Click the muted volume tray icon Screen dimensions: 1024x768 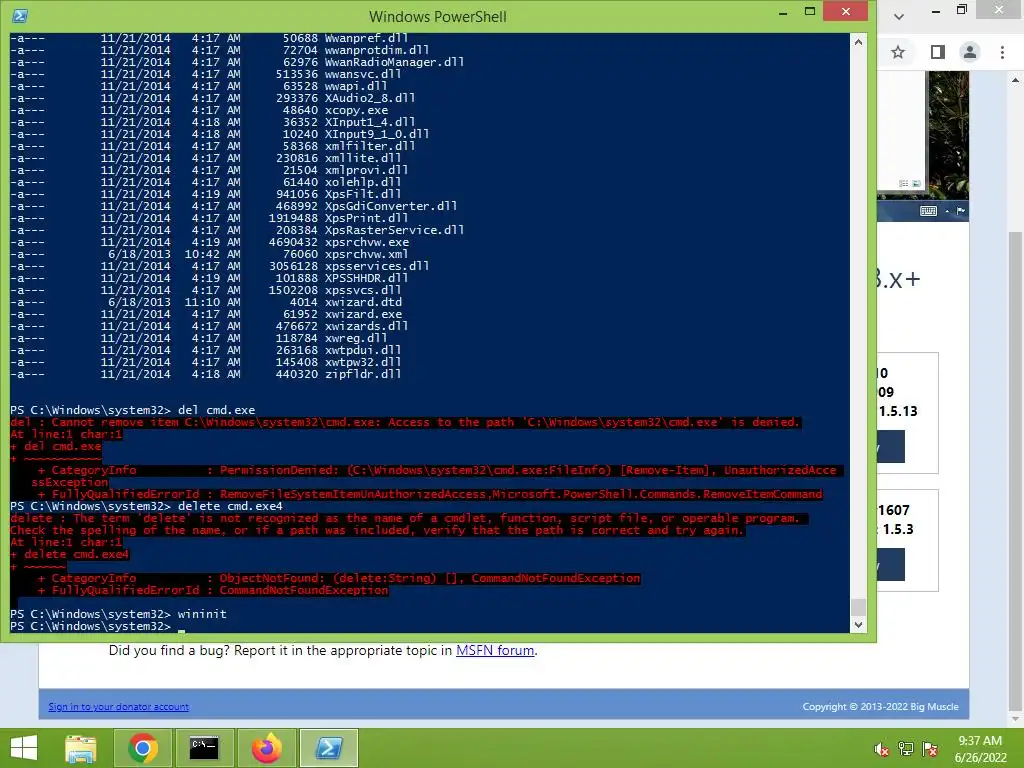[x=882, y=749]
